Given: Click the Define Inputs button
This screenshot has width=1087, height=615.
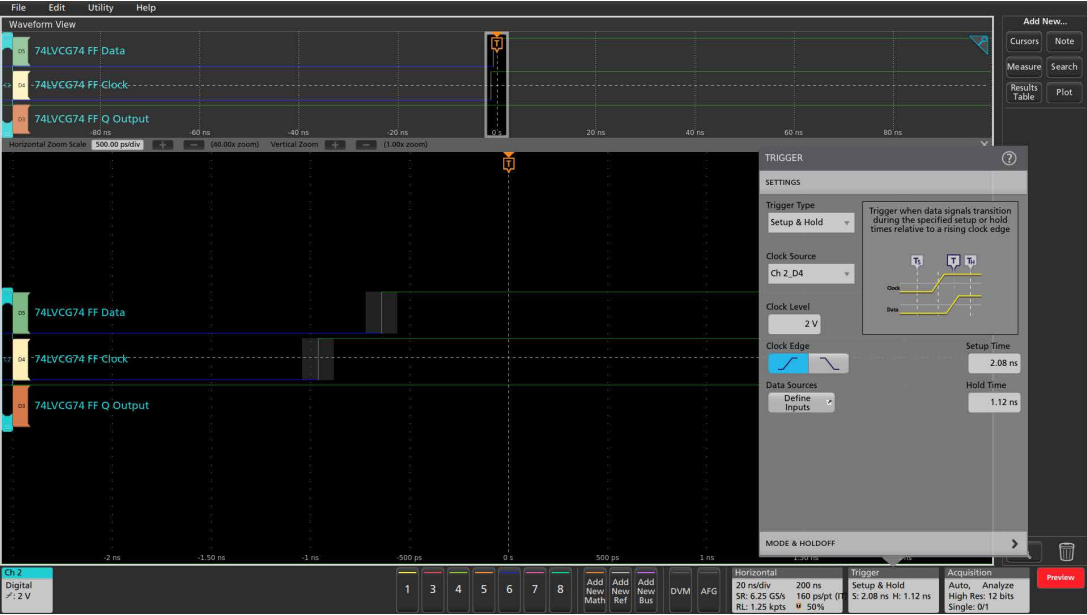Looking at the screenshot, I should pos(800,403).
